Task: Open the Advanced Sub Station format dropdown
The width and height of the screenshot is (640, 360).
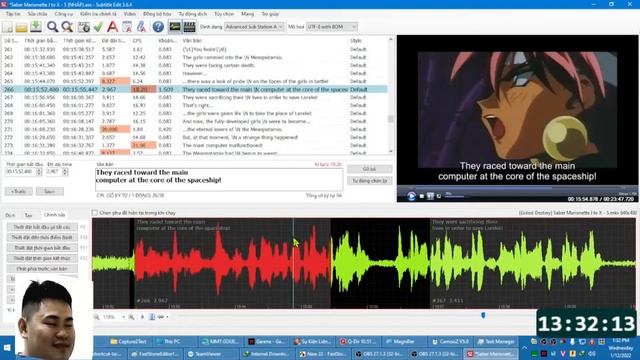Action: 254,27
